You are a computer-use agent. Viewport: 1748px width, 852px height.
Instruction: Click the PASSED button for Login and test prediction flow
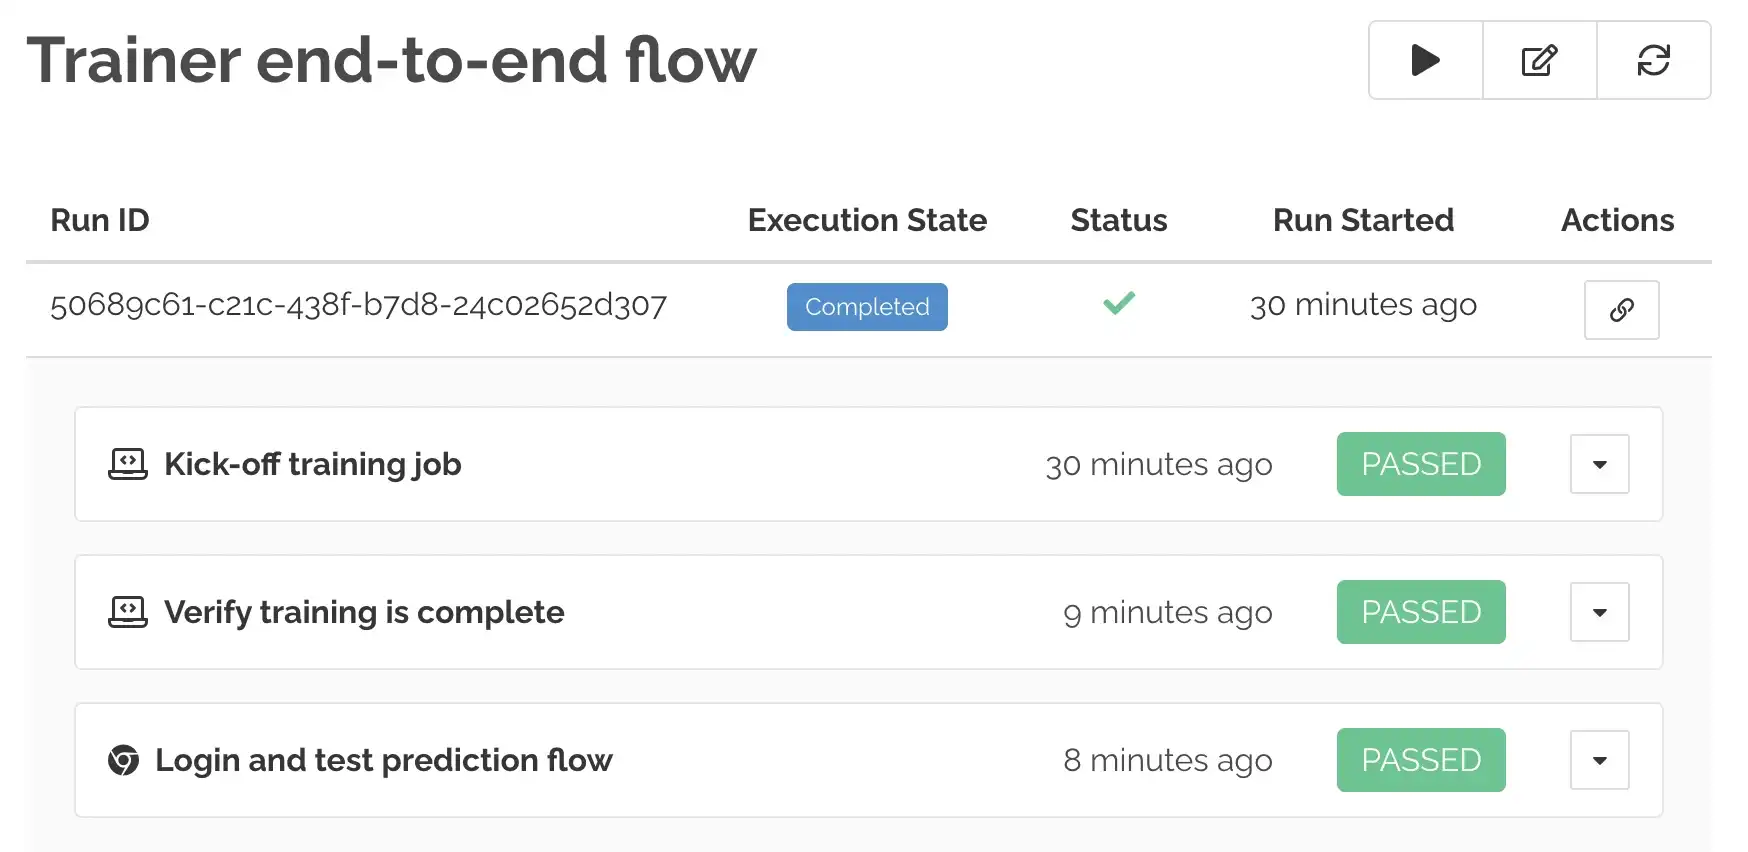click(x=1420, y=760)
